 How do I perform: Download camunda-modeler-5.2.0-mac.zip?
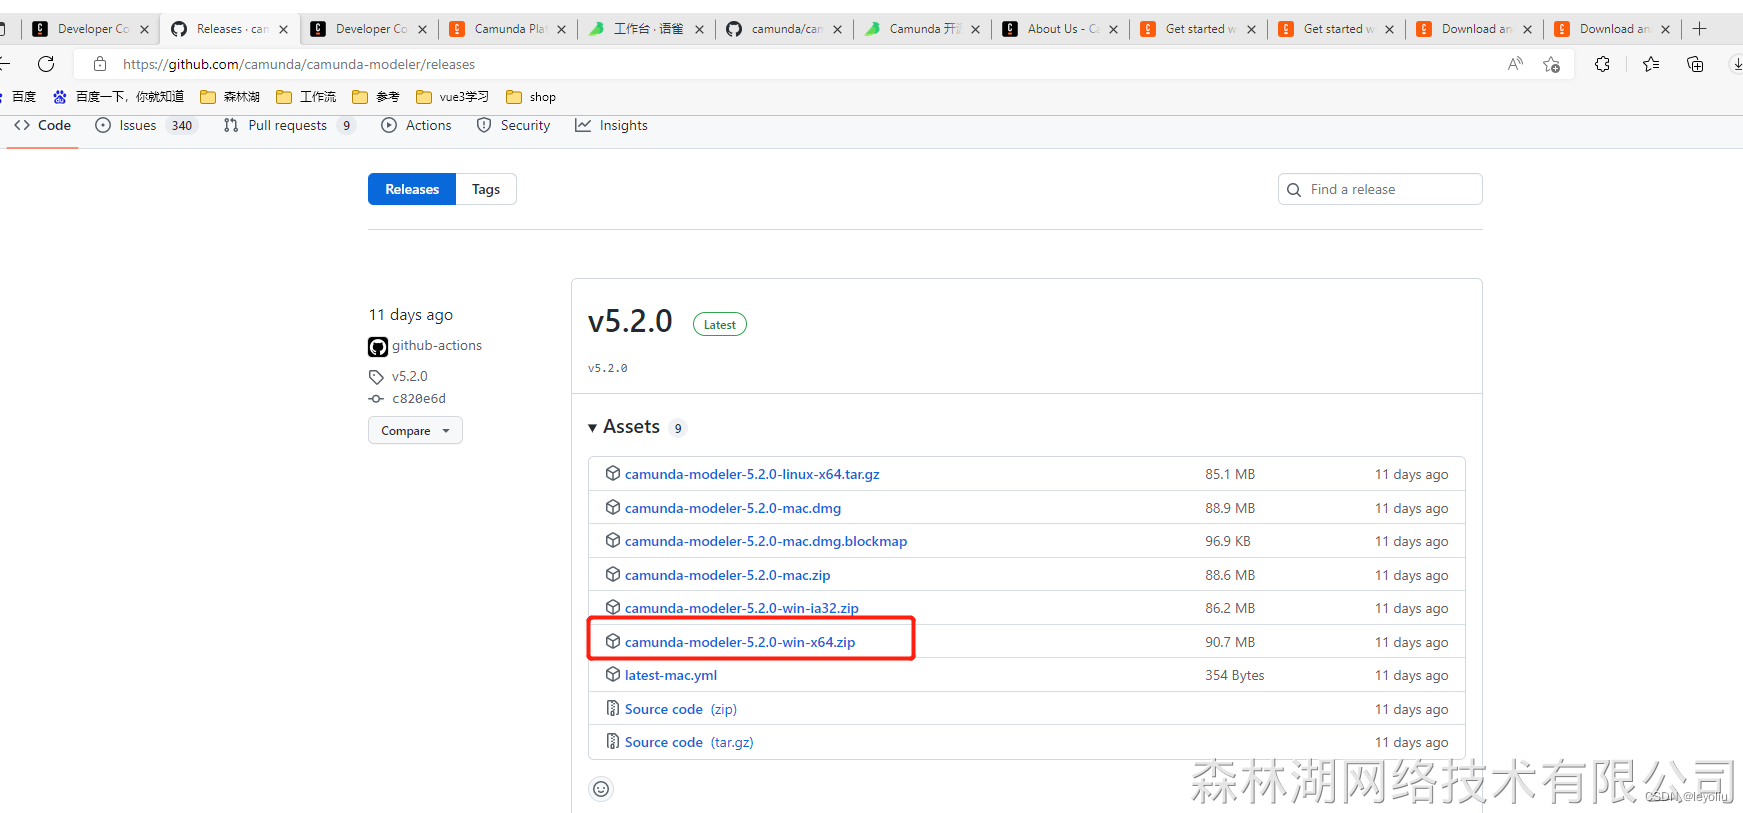(728, 575)
